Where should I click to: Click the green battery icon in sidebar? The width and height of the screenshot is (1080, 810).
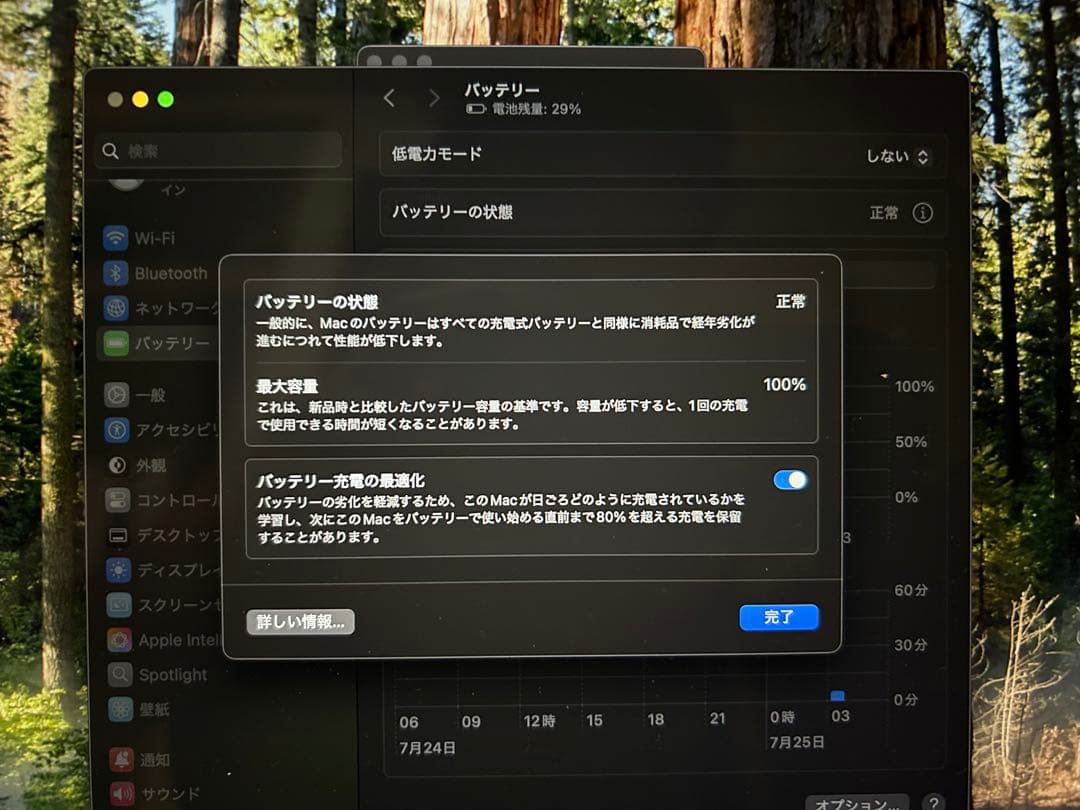[x=117, y=343]
